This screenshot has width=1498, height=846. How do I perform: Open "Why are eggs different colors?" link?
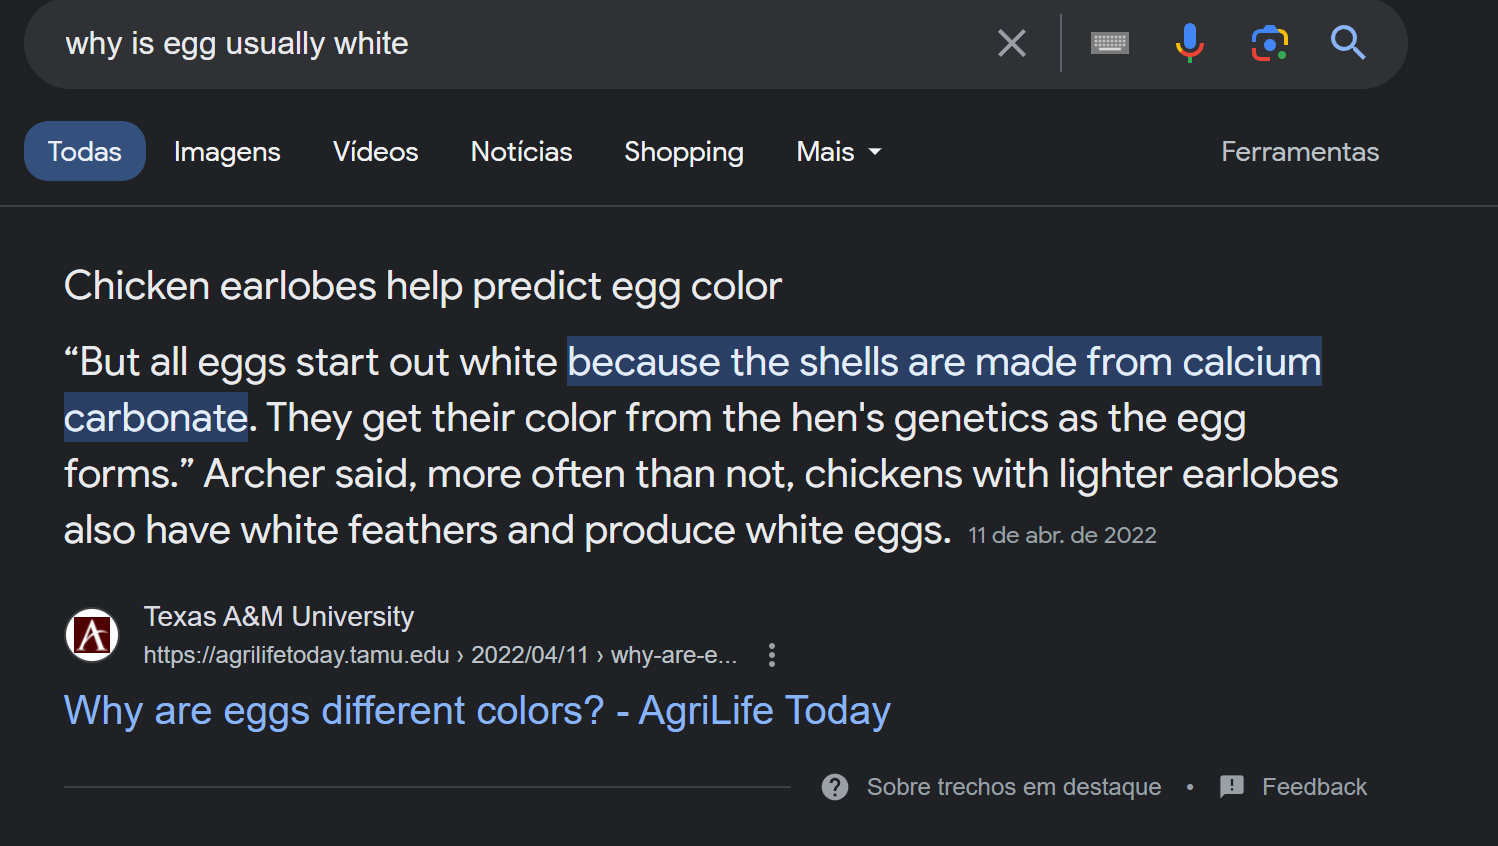pyautogui.click(x=477, y=711)
